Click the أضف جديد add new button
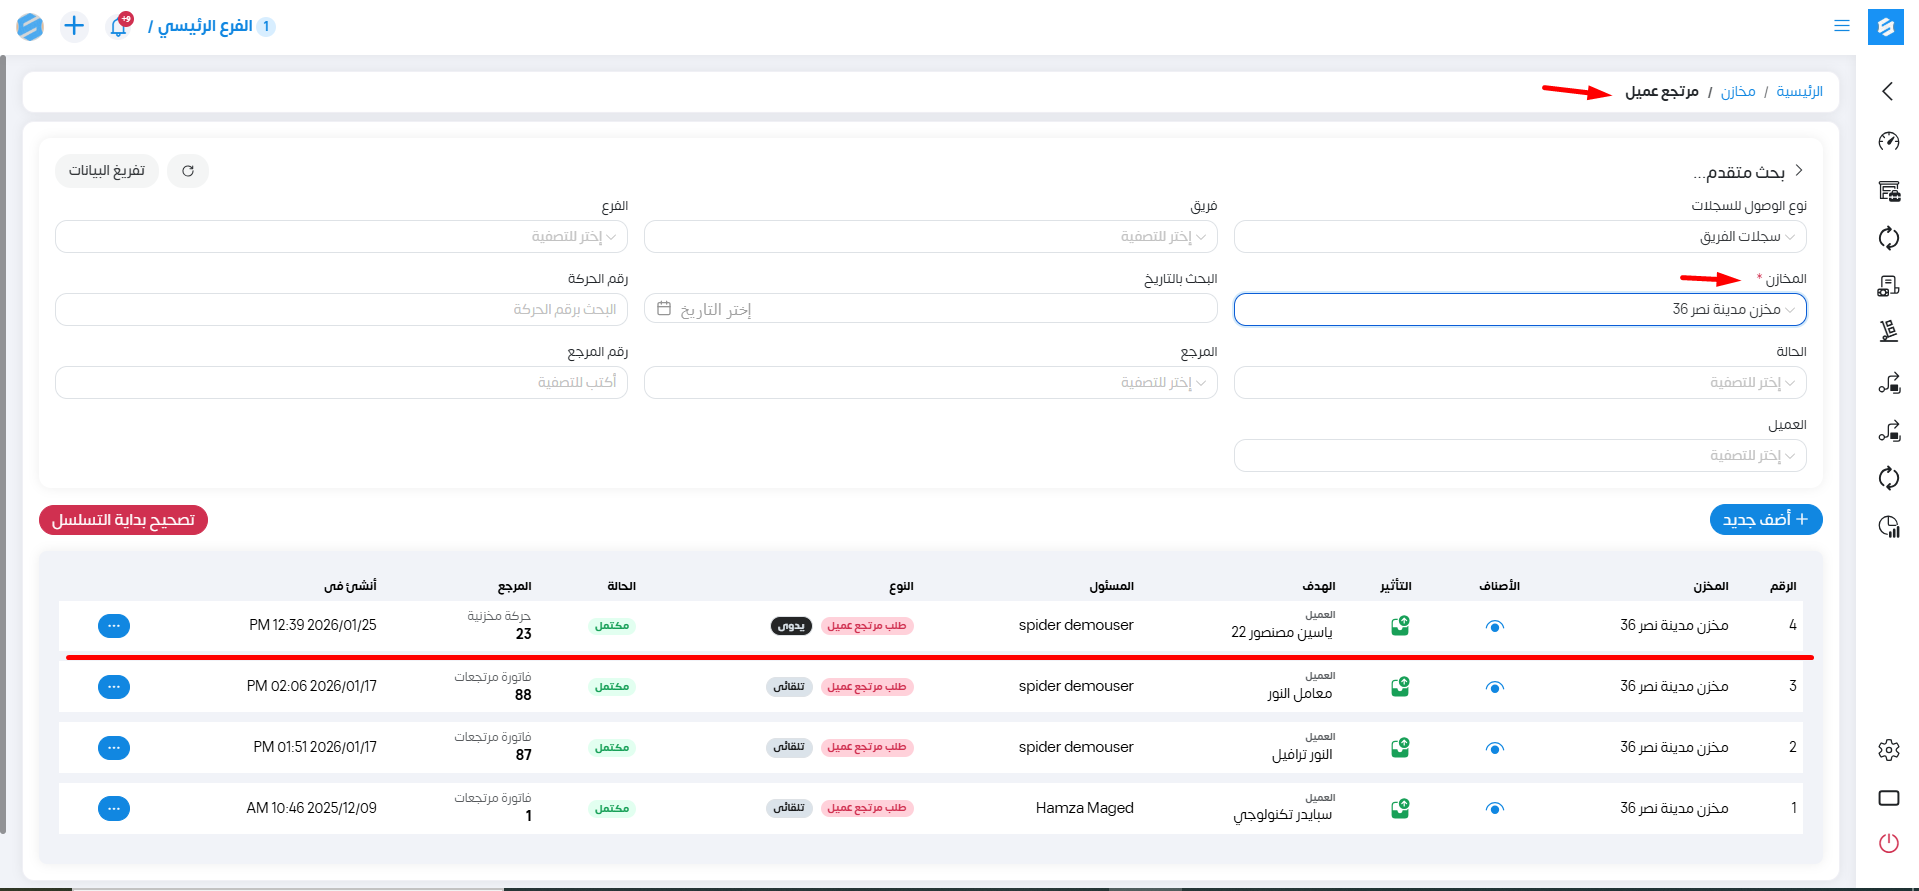Viewport: 1919px width, 891px height. pyautogui.click(x=1765, y=520)
